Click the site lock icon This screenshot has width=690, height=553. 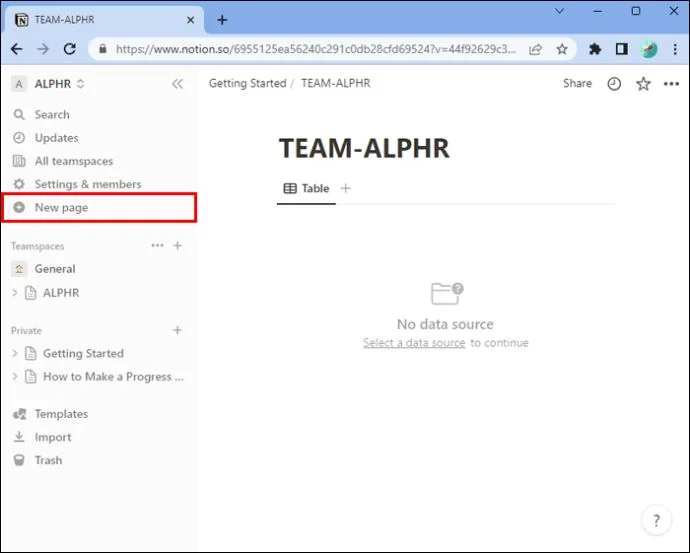[103, 49]
